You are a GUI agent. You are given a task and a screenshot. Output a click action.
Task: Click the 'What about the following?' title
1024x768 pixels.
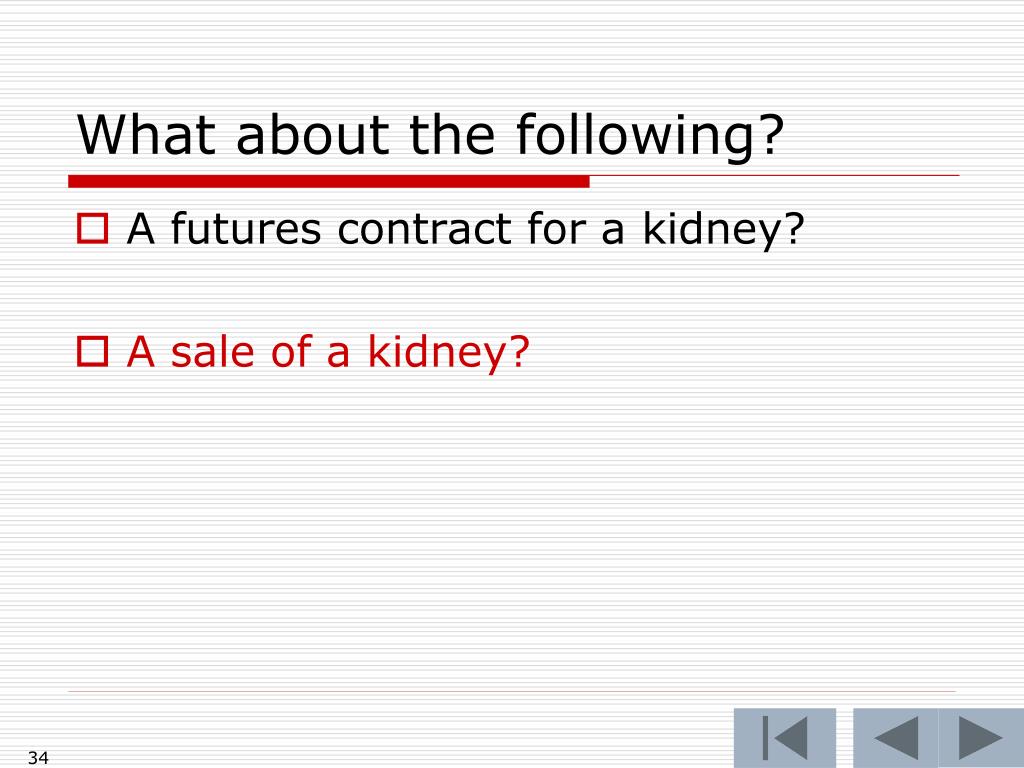point(430,135)
